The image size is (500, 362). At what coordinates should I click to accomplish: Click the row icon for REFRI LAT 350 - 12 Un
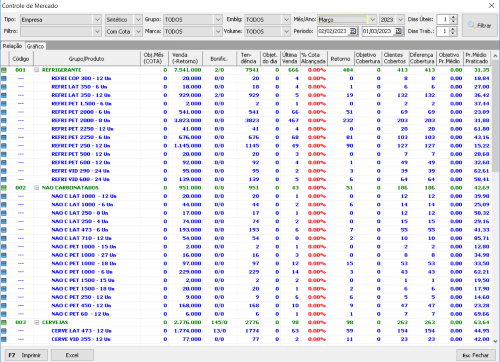click(4, 95)
